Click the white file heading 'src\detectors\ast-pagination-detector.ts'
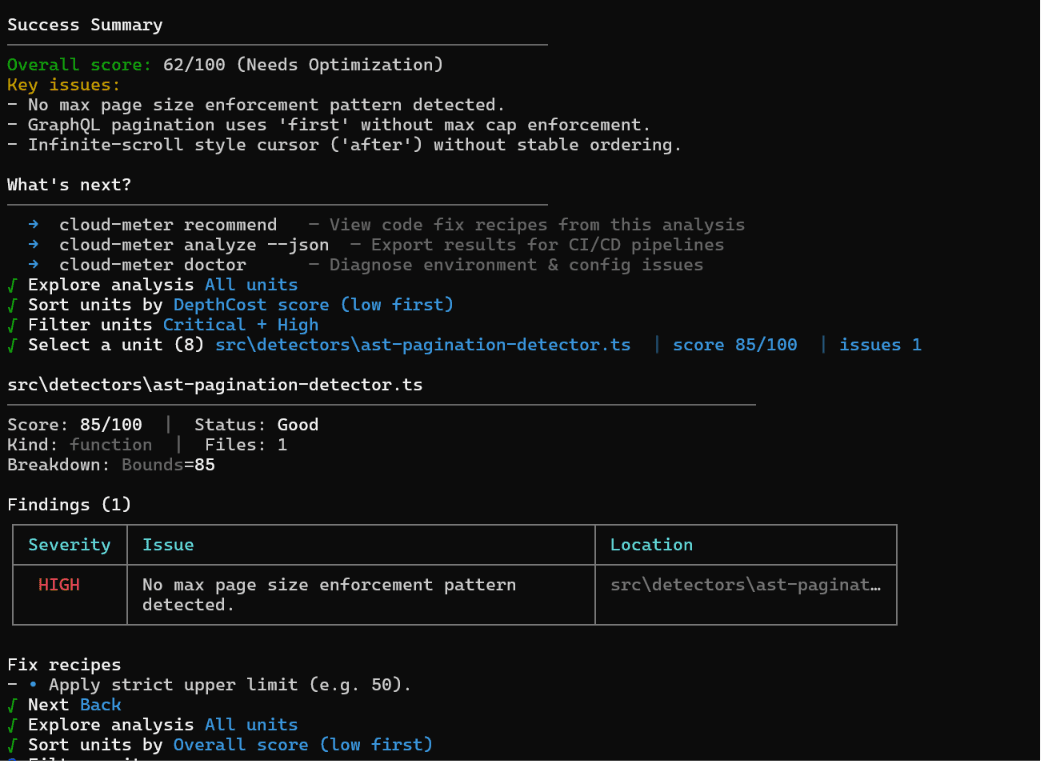The height and width of the screenshot is (761, 1041). (215, 384)
